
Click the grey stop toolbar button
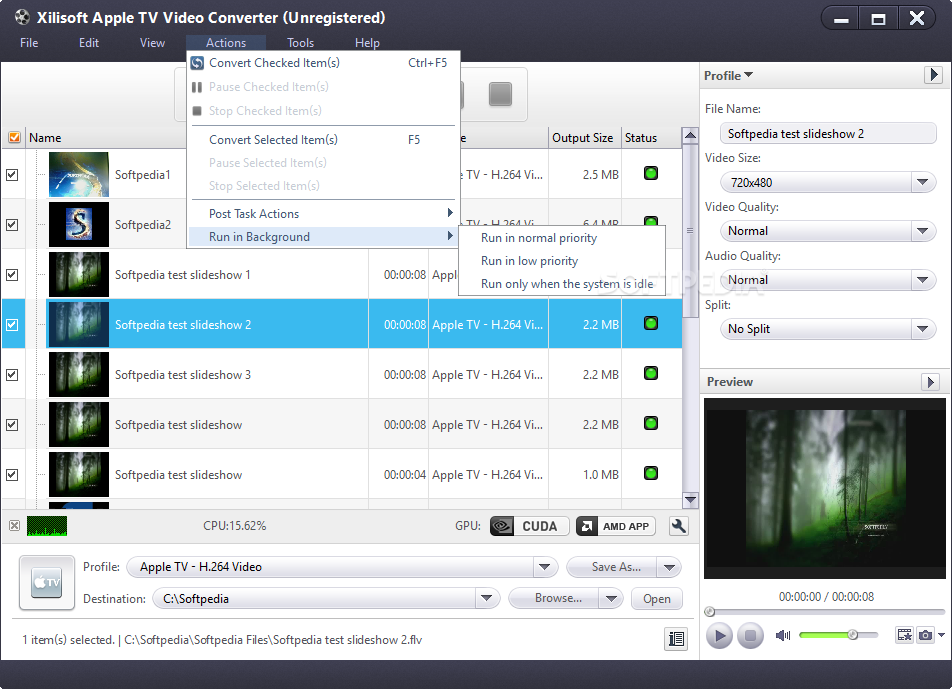(500, 94)
